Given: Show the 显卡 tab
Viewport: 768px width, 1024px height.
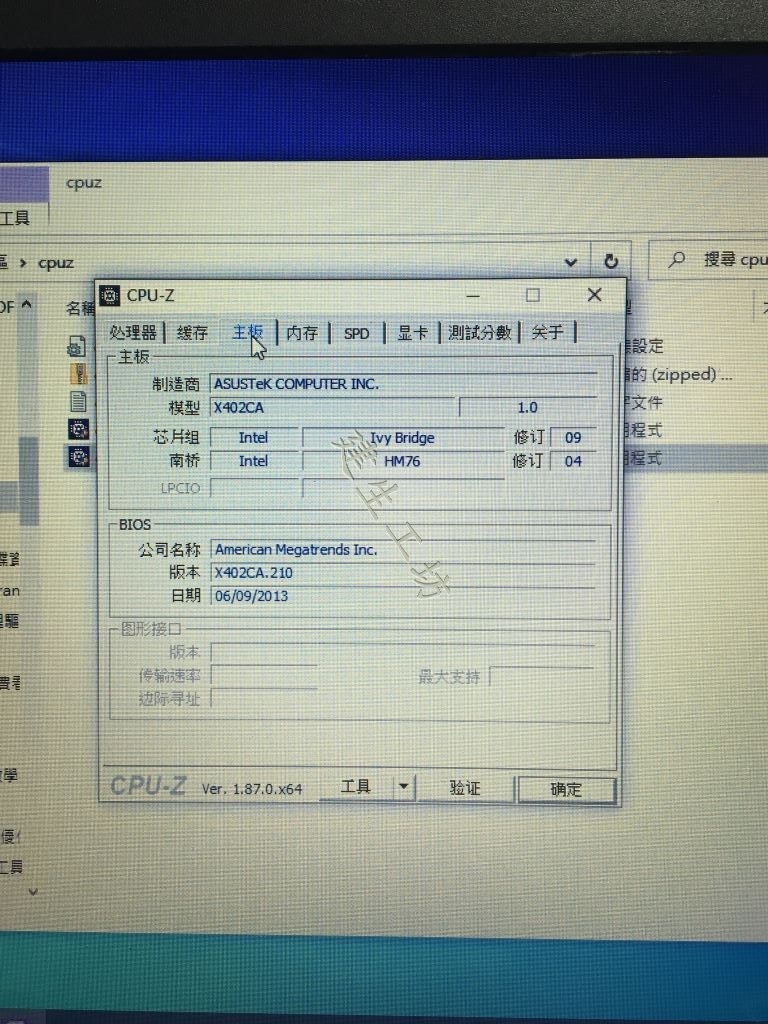Looking at the screenshot, I should [x=413, y=333].
